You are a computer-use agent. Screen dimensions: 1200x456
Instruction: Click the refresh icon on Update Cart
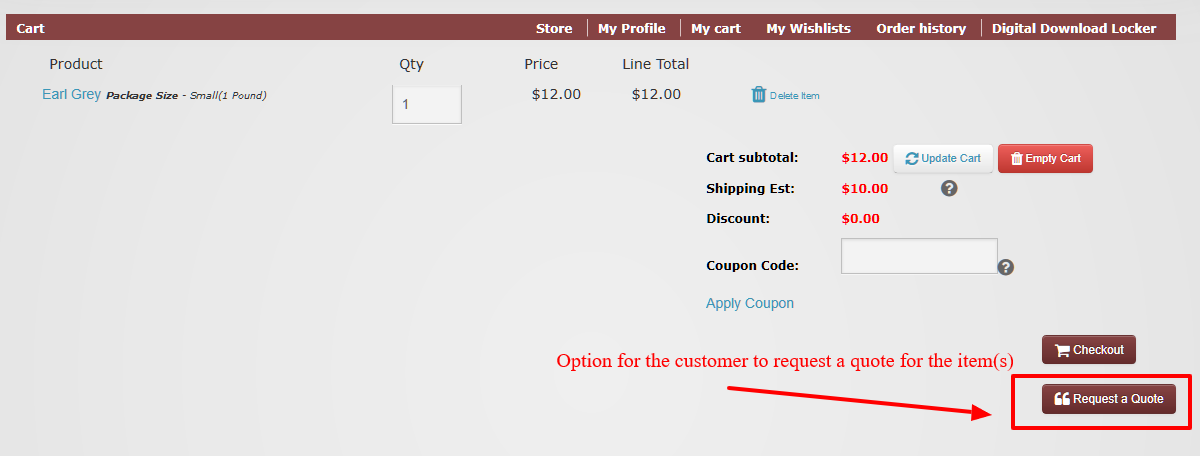[912, 158]
